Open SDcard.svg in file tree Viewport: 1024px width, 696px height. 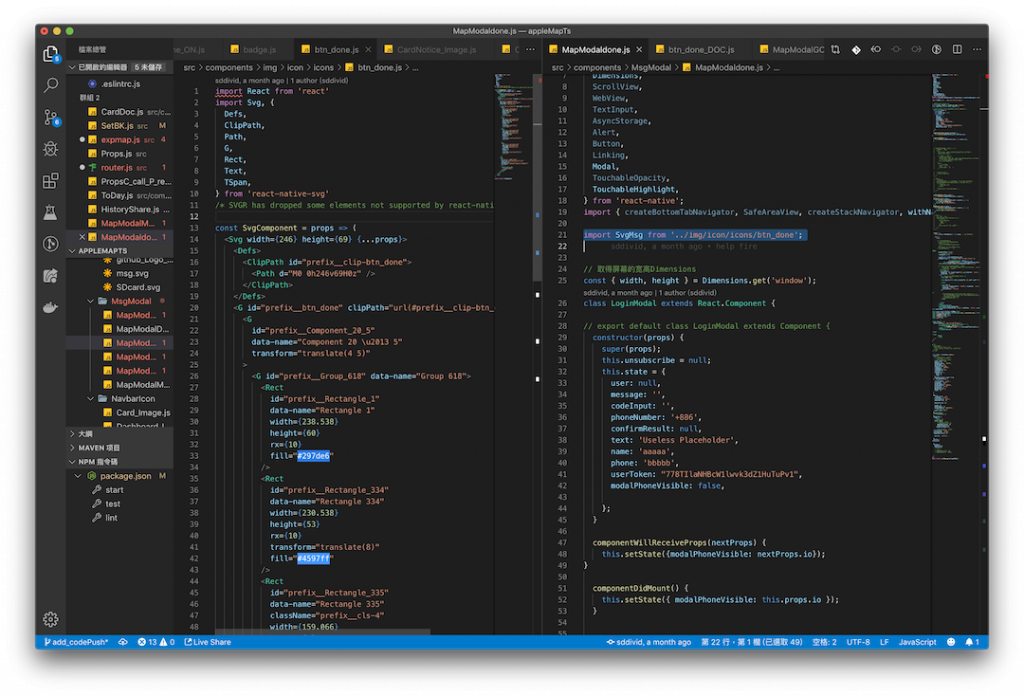point(138,287)
